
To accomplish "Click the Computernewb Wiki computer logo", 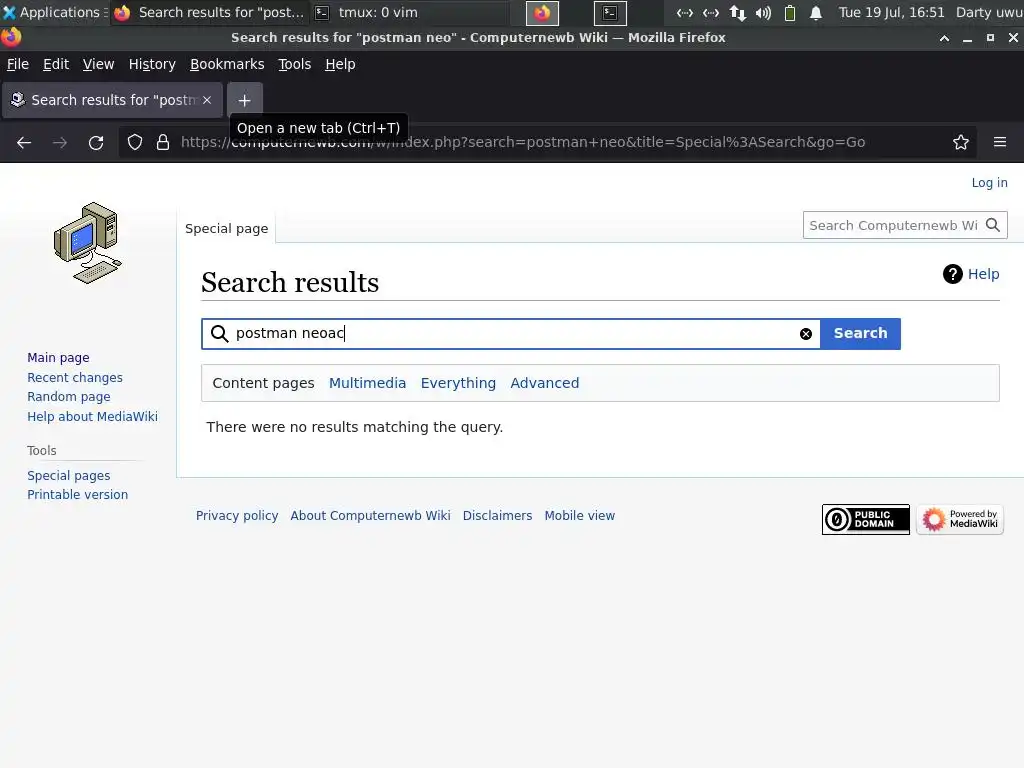I will [x=88, y=243].
